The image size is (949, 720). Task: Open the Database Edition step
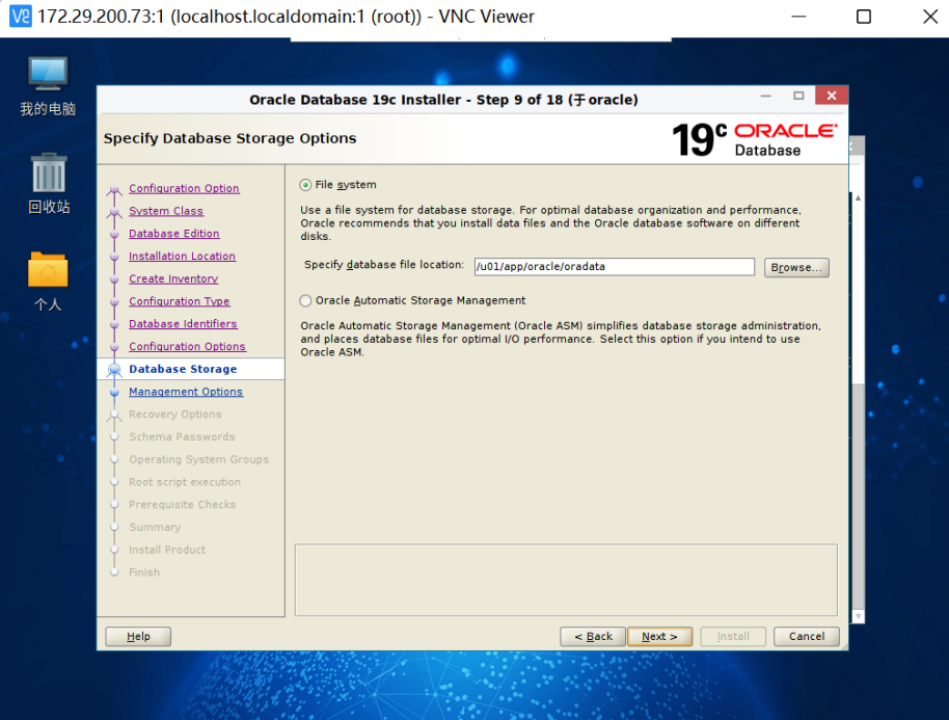174,233
